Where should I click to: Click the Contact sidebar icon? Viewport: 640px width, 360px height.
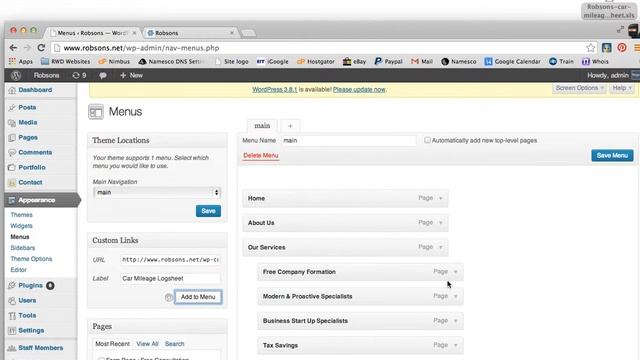(x=12, y=182)
